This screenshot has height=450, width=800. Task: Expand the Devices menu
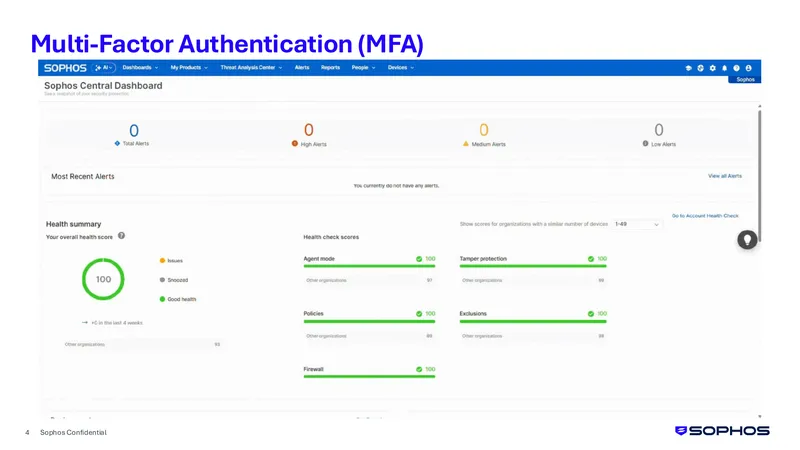click(x=401, y=67)
